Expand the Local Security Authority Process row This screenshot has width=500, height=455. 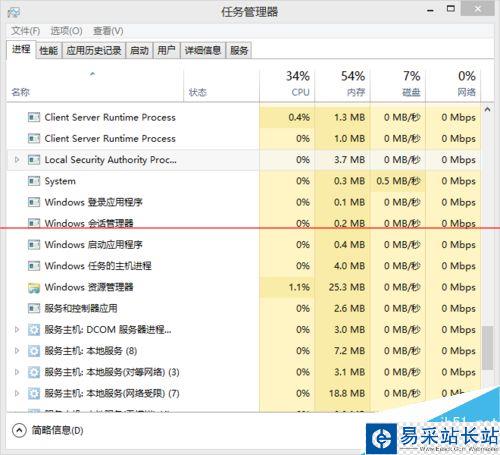click(17, 160)
